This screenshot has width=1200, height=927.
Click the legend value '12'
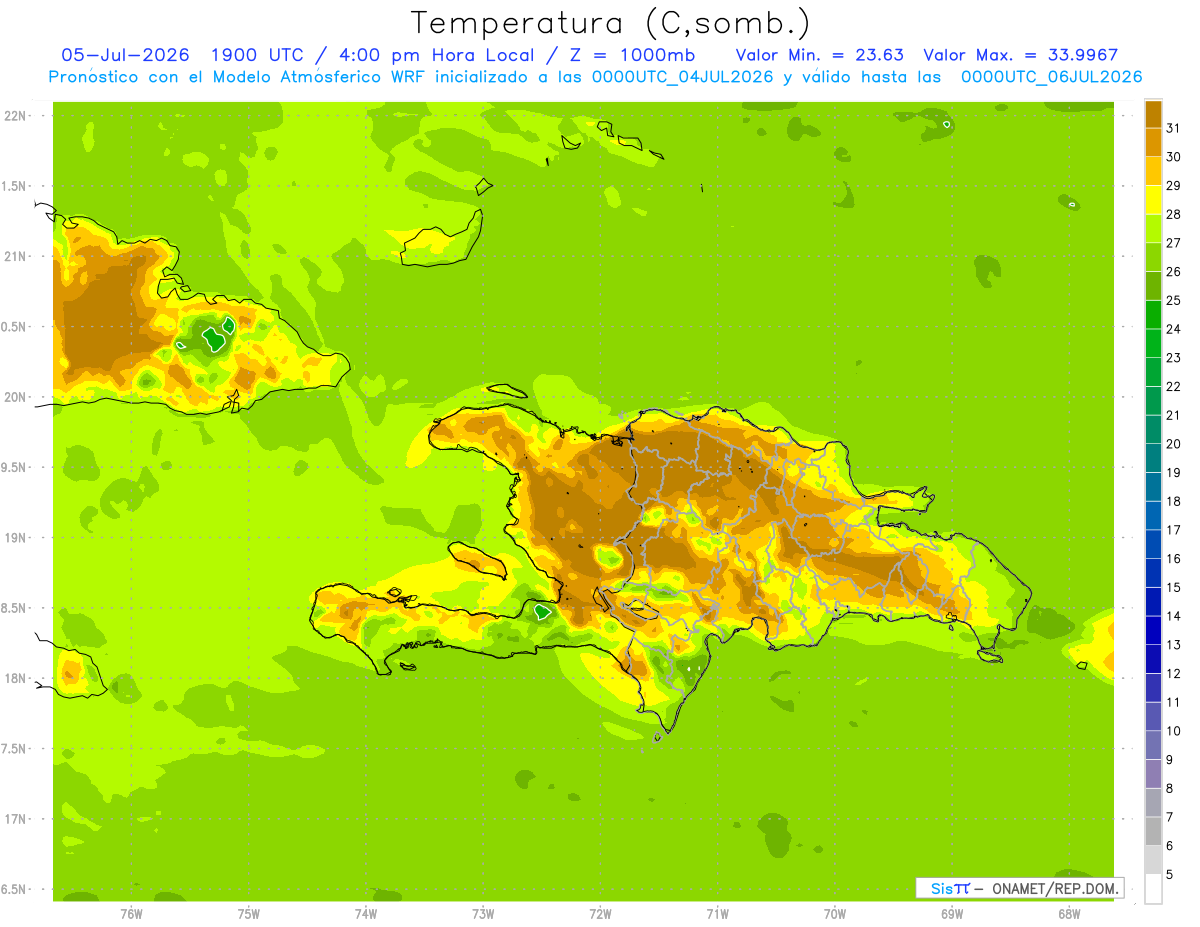(x=1173, y=674)
